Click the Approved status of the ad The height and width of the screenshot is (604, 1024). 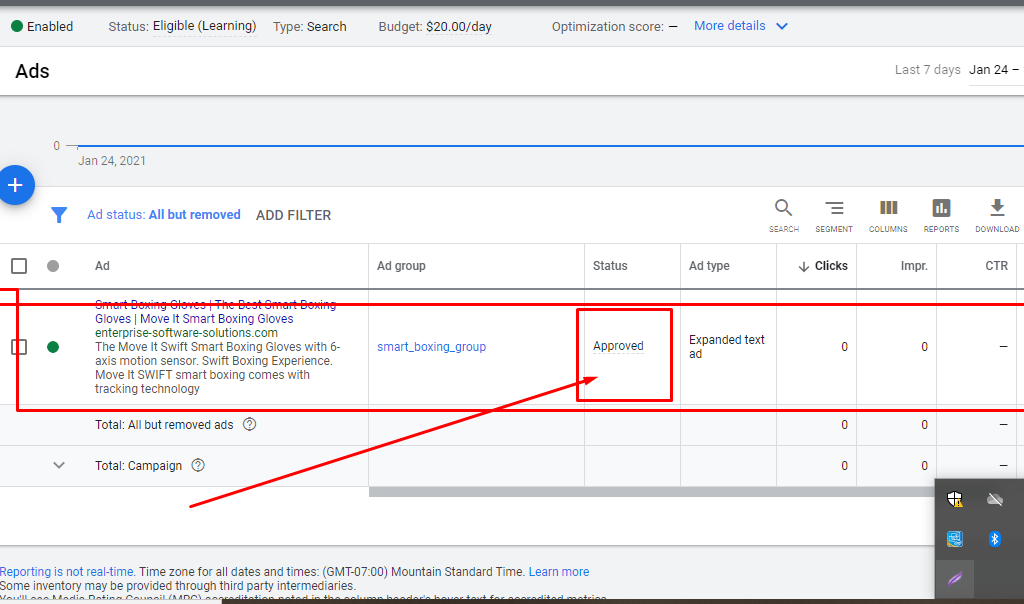pos(618,346)
